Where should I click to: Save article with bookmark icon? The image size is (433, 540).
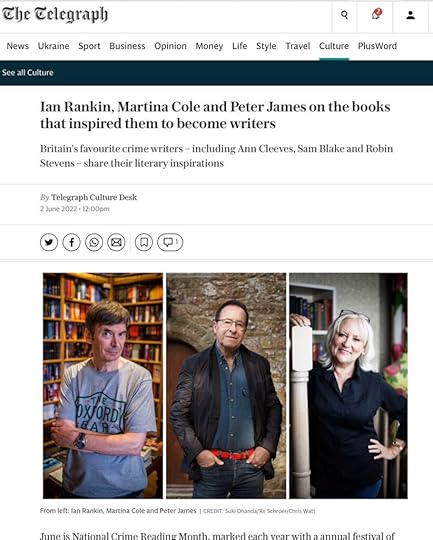click(x=144, y=242)
